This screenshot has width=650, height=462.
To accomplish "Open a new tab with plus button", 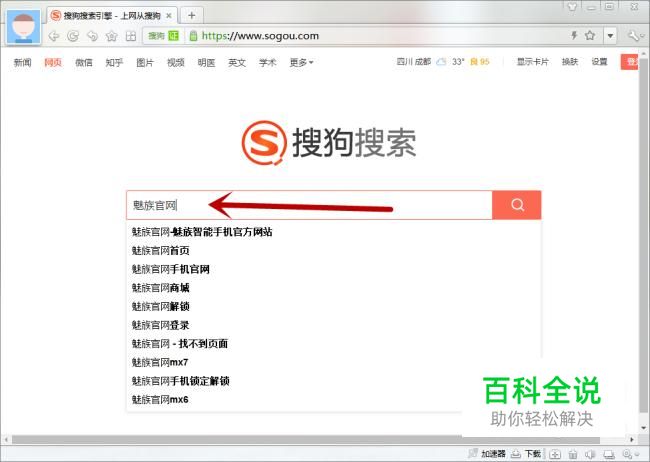I will coord(192,16).
